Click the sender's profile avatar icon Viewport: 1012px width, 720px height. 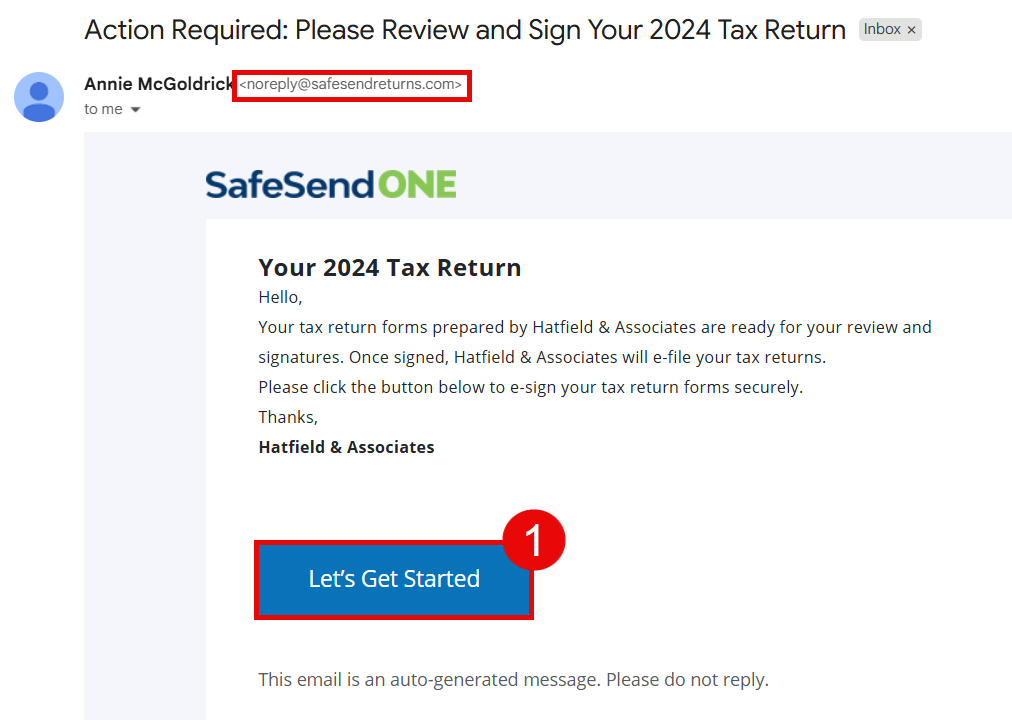[x=39, y=97]
